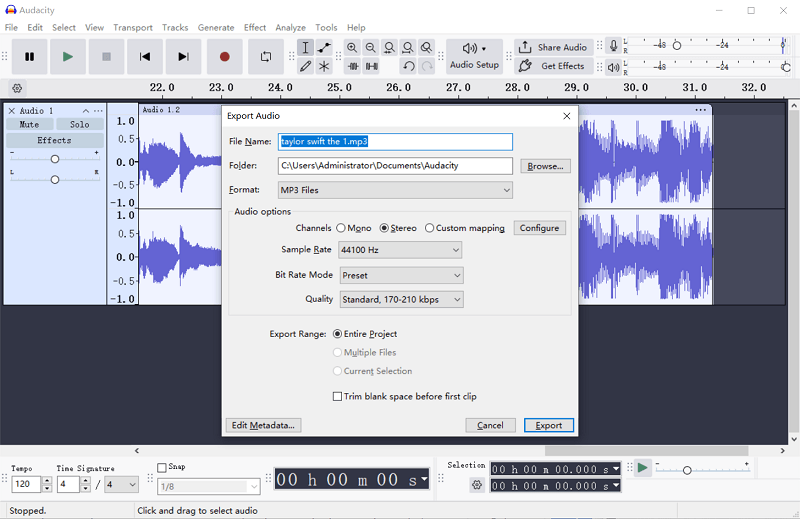Mute the Audio 1 track
Screen dimensions: 800x519
[29, 125]
